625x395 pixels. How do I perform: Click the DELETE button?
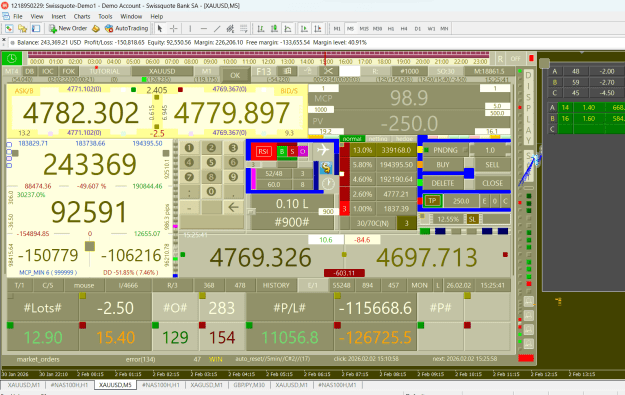443,183
